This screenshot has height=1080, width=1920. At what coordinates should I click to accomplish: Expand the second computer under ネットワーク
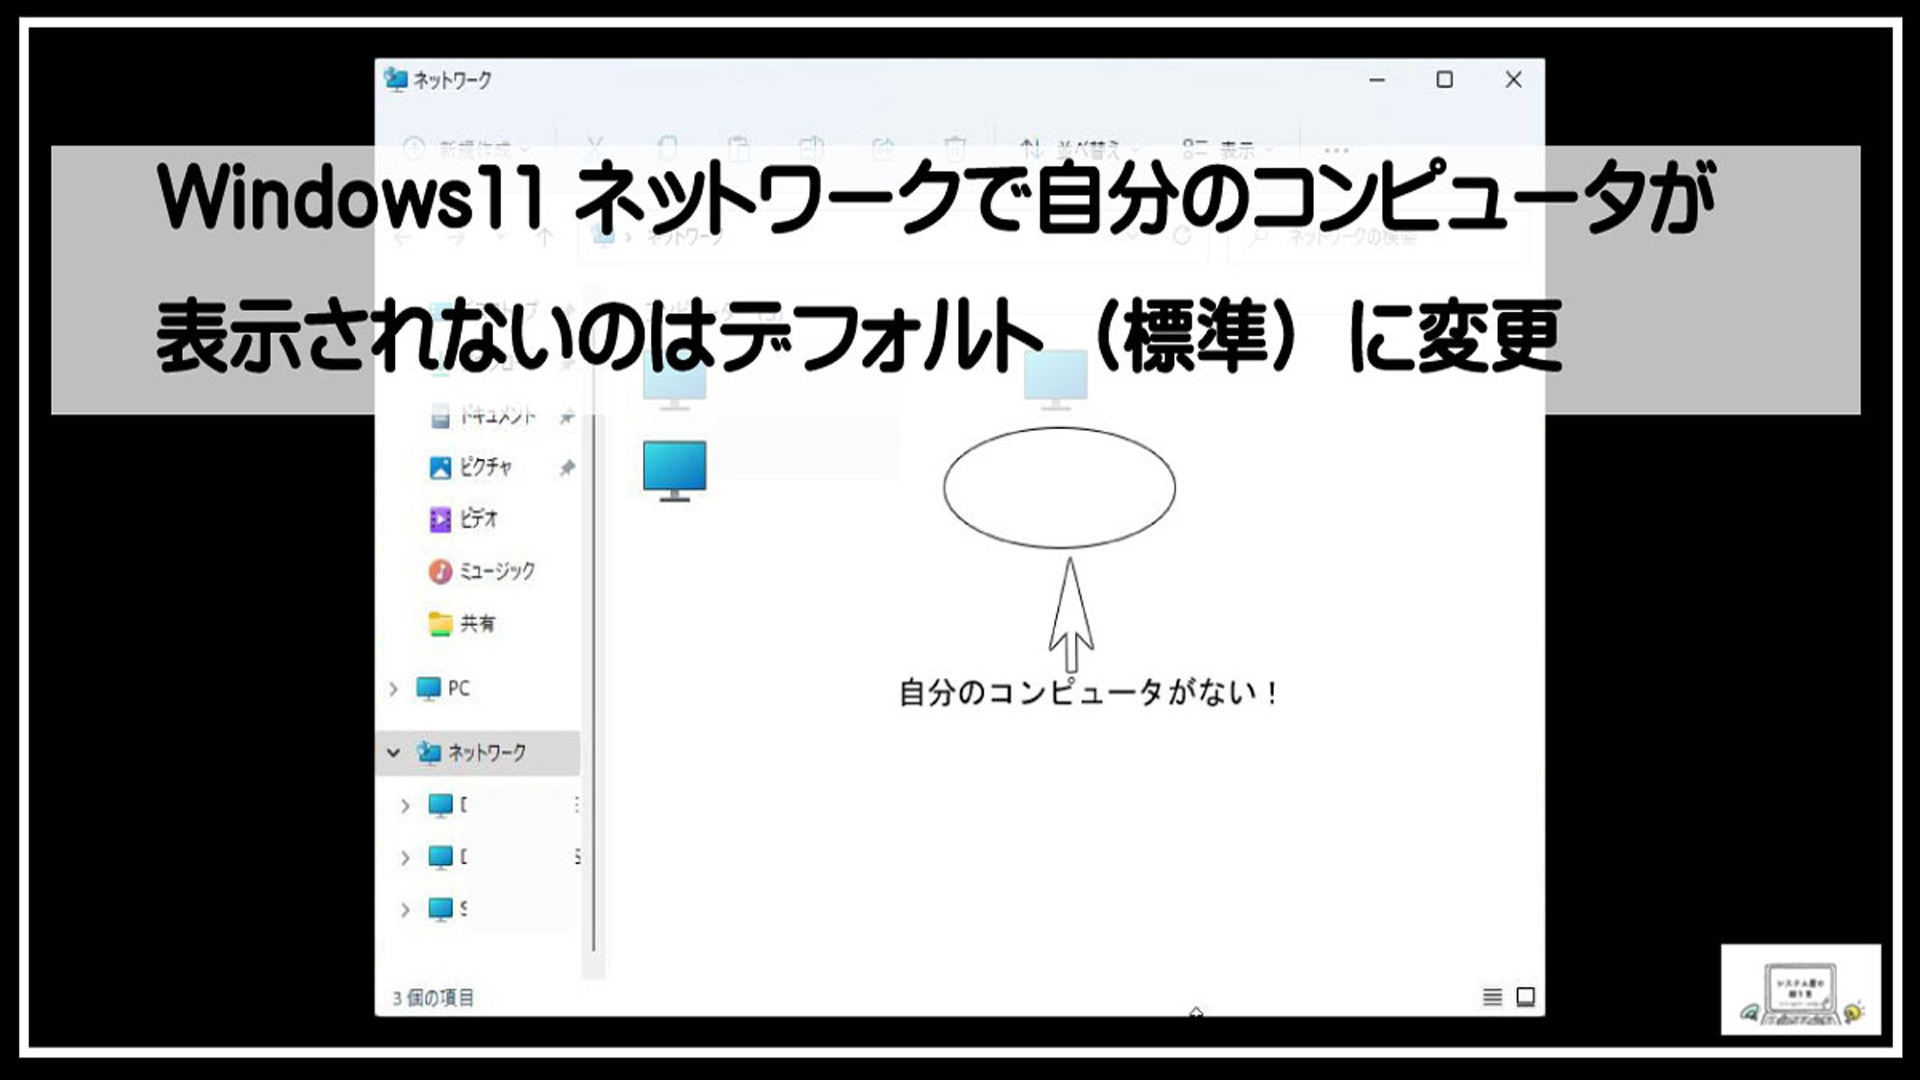(405, 857)
